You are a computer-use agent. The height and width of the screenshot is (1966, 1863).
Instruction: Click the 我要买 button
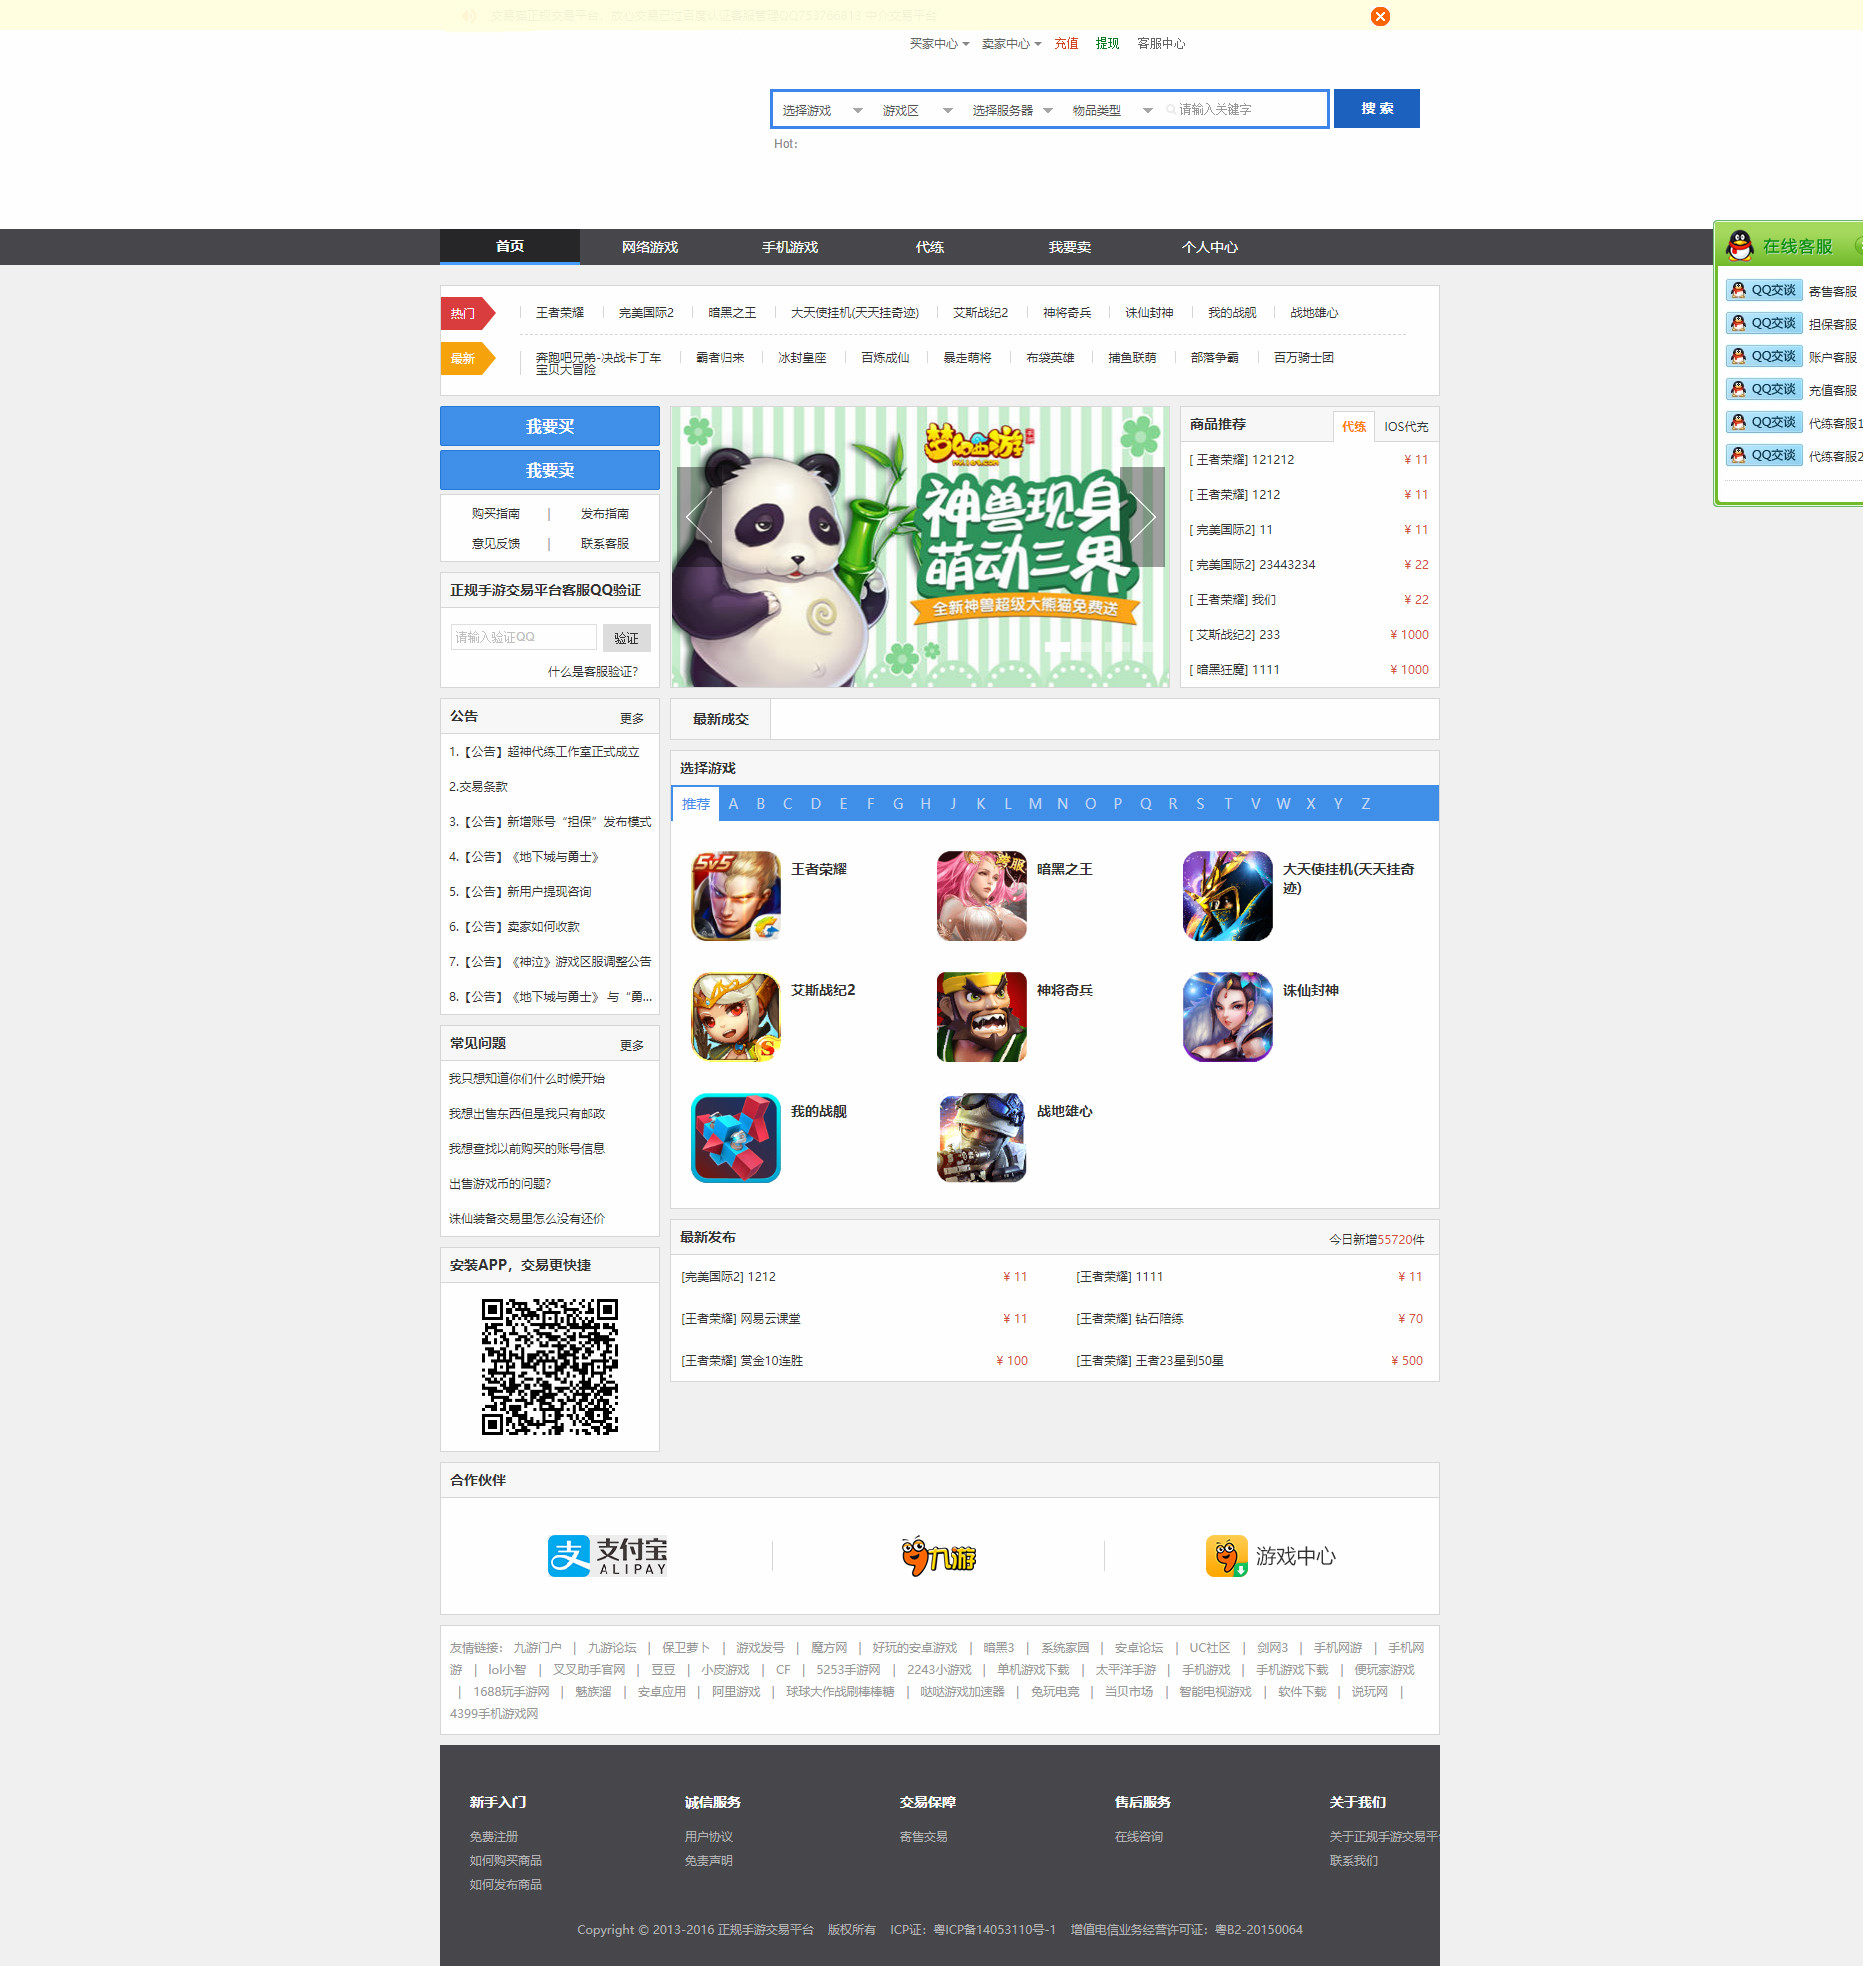click(x=549, y=426)
